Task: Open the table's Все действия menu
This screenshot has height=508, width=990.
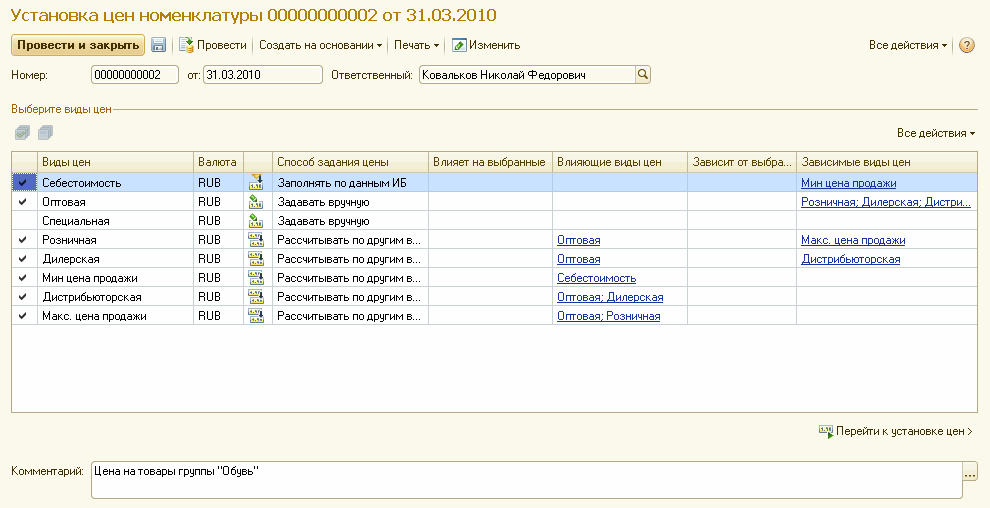Action: [x=936, y=133]
